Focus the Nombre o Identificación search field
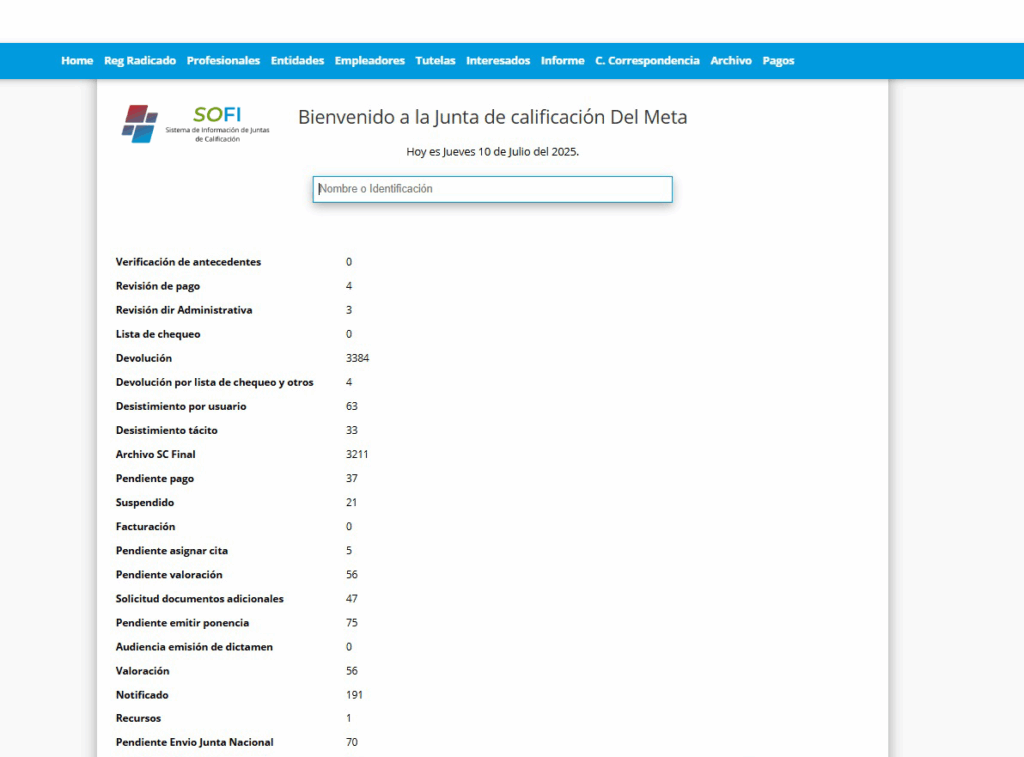1024x757 pixels. pos(492,189)
